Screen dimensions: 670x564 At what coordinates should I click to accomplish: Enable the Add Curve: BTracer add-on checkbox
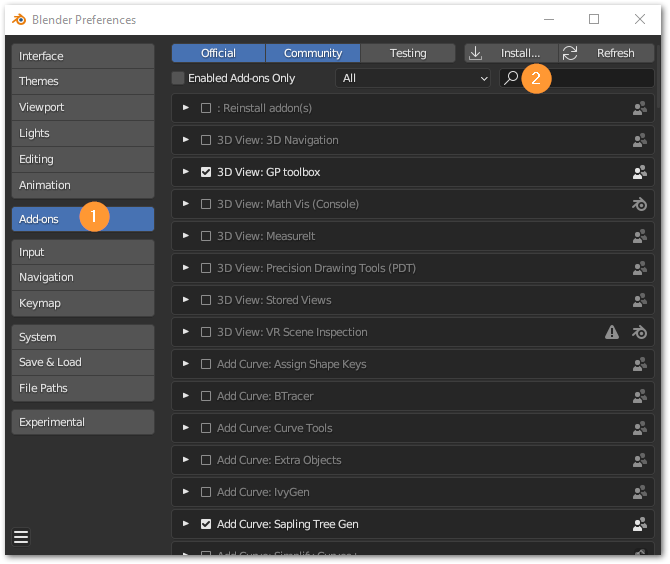click(206, 396)
